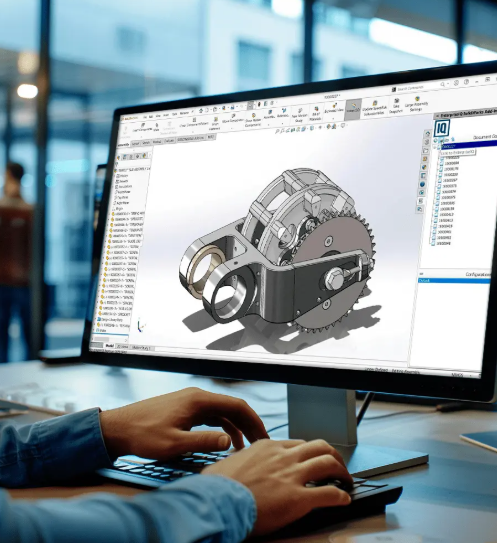The image size is (497, 543).
Task: Switch to the Layout ribbon tab
Action: [135, 143]
